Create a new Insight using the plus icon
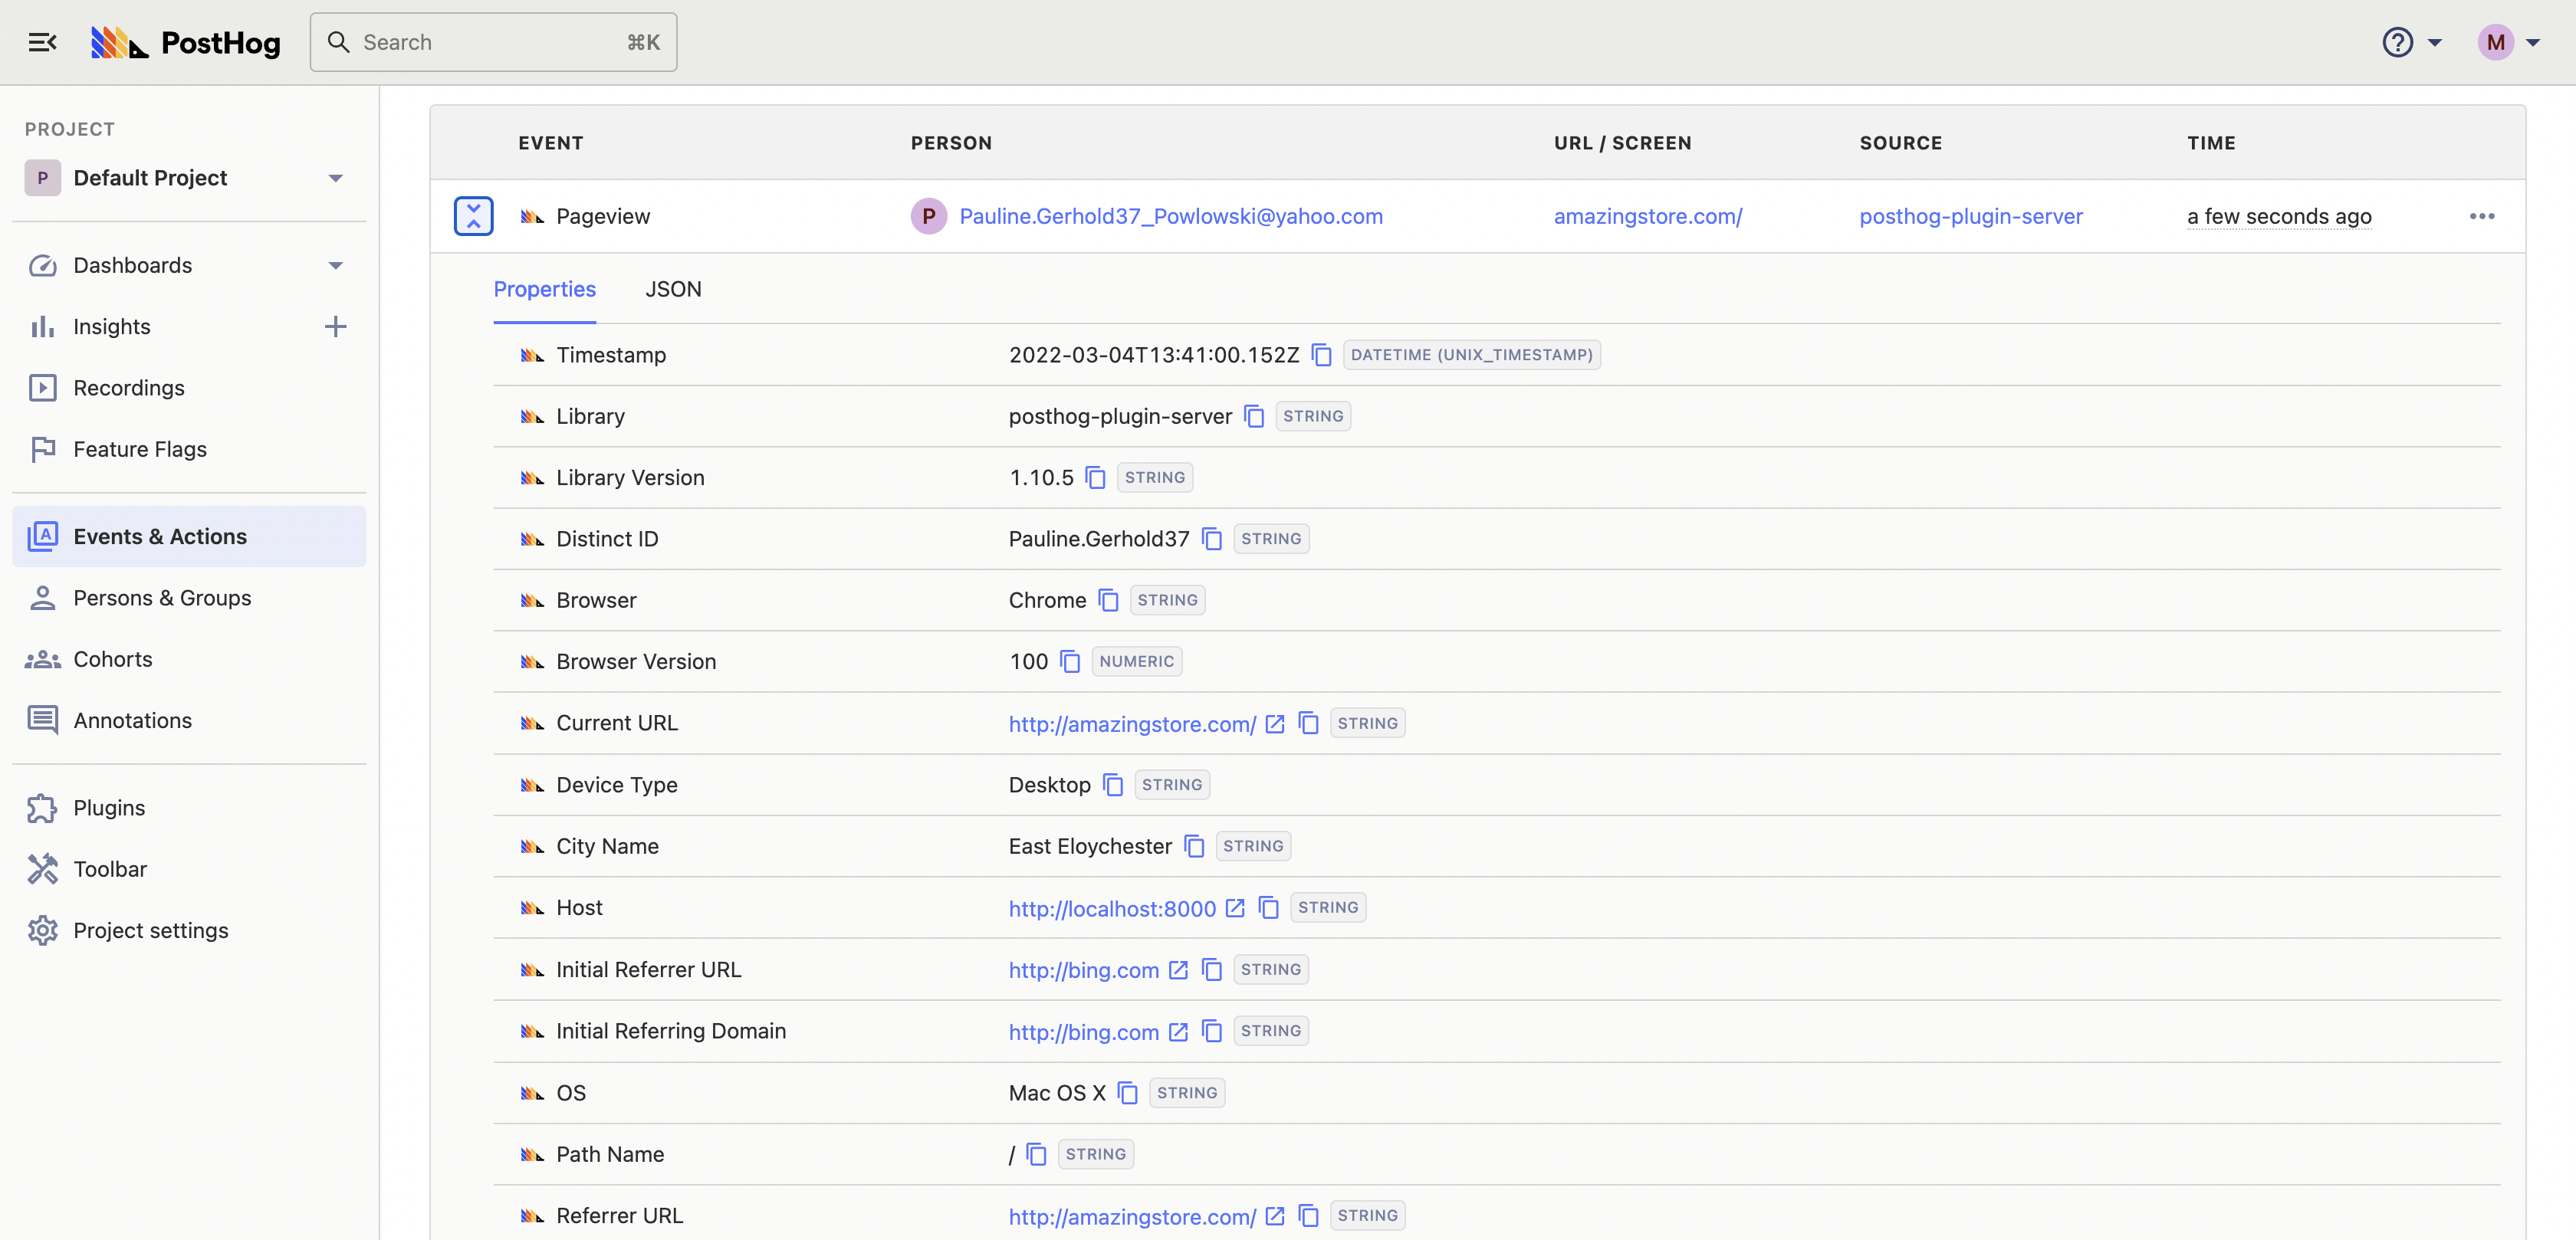Screen dimensions: 2576x1240 336,326
